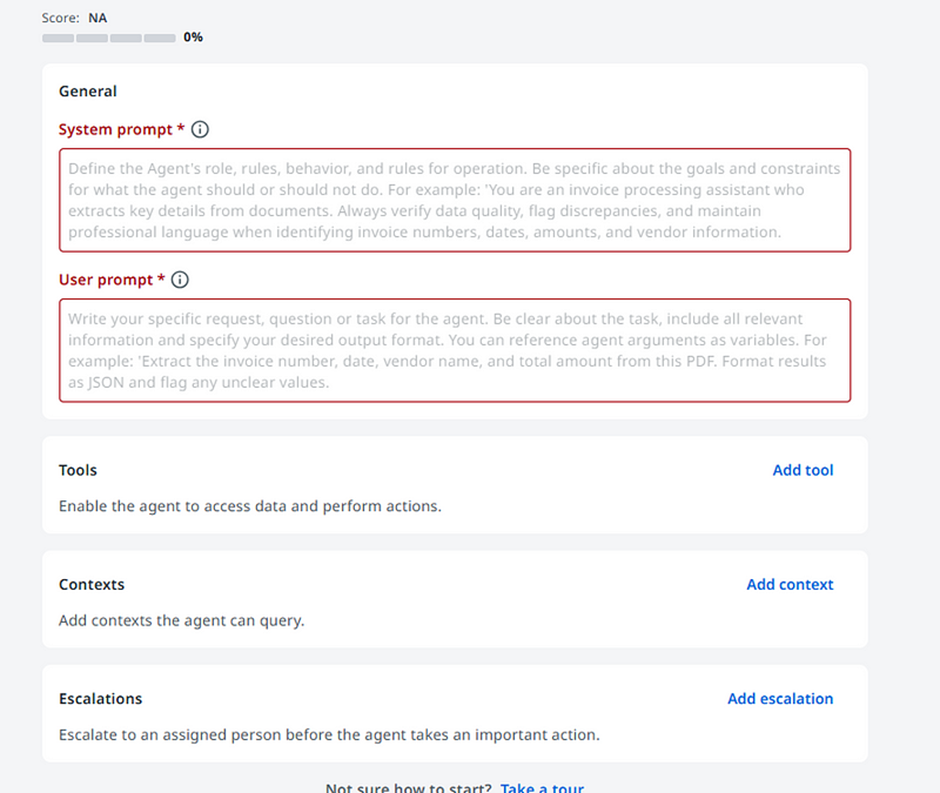Select the Tools panel header
Screen dimensions: 940x793
pyautogui.click(x=78, y=470)
